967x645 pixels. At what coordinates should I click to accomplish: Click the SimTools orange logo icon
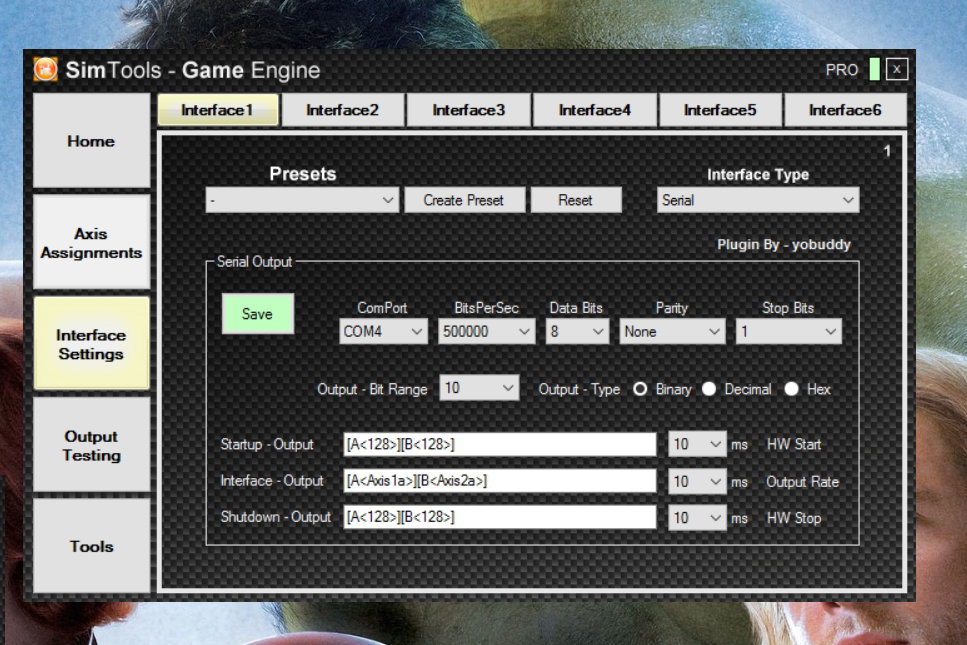[x=46, y=69]
